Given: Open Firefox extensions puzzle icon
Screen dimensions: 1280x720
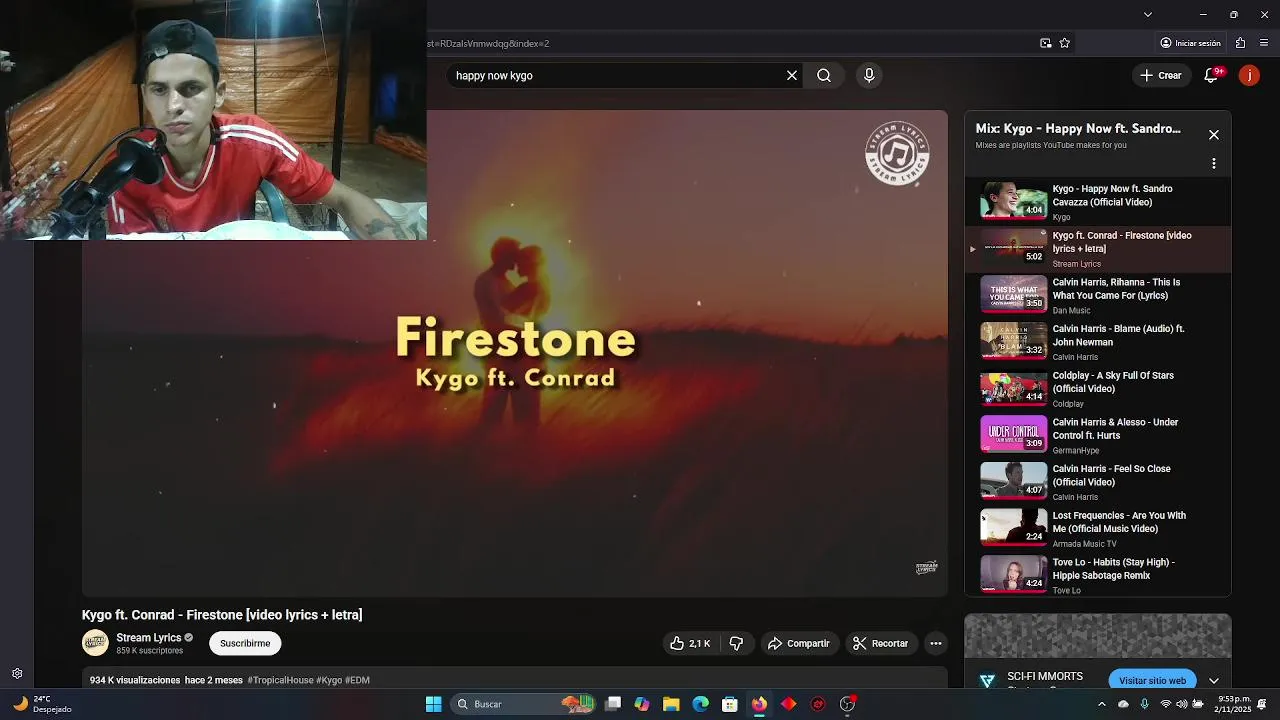Looking at the screenshot, I should point(1240,43).
